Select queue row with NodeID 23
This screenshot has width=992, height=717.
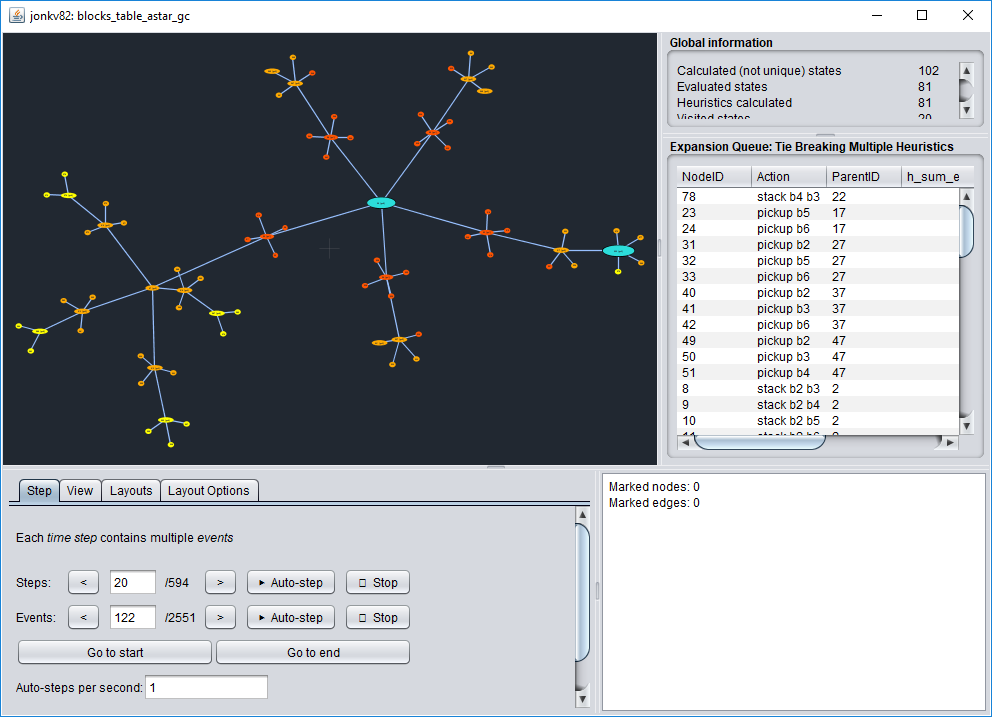[x=818, y=213]
